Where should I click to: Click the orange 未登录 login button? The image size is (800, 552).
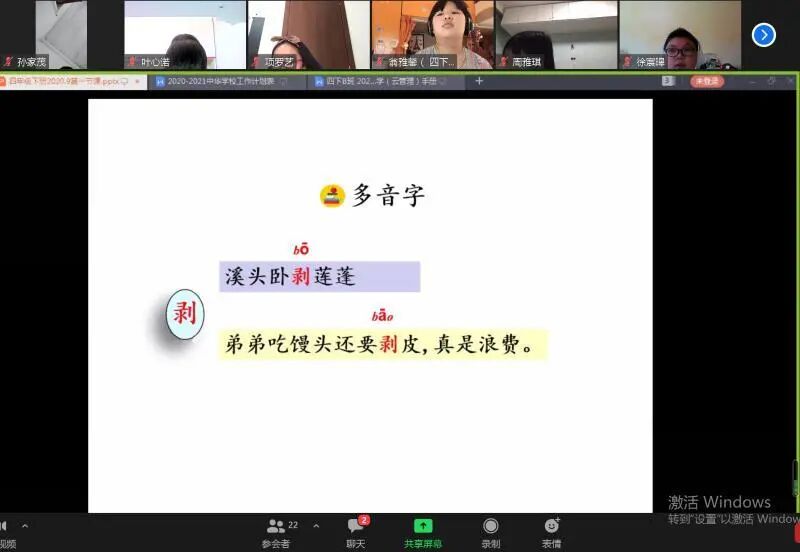pyautogui.click(x=707, y=81)
